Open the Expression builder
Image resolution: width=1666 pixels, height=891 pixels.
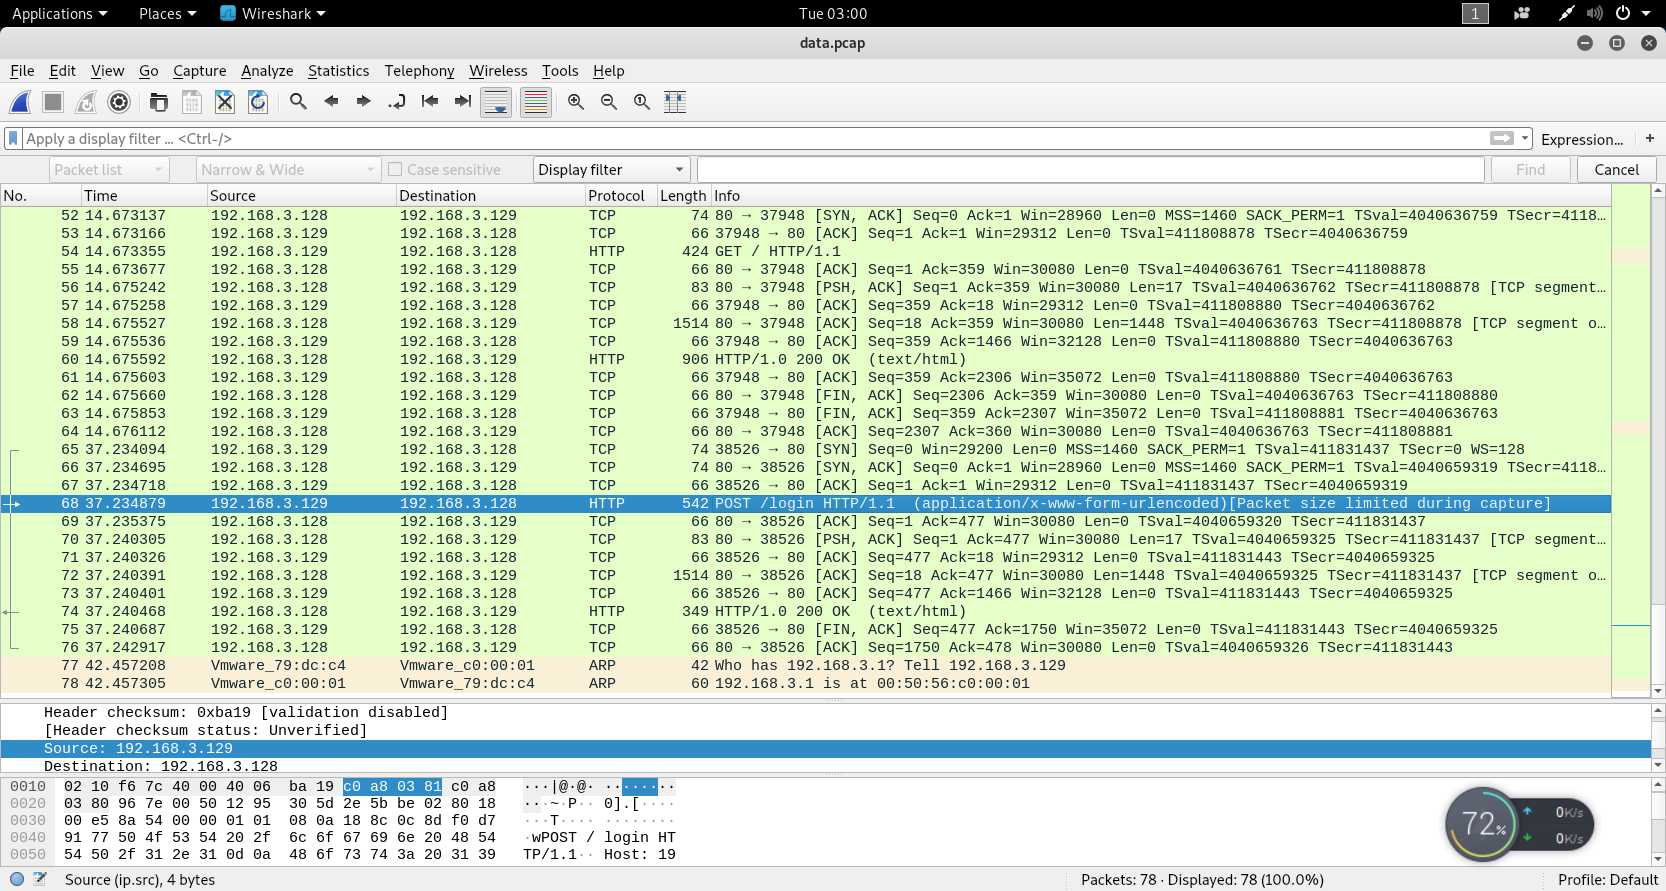coord(1582,139)
